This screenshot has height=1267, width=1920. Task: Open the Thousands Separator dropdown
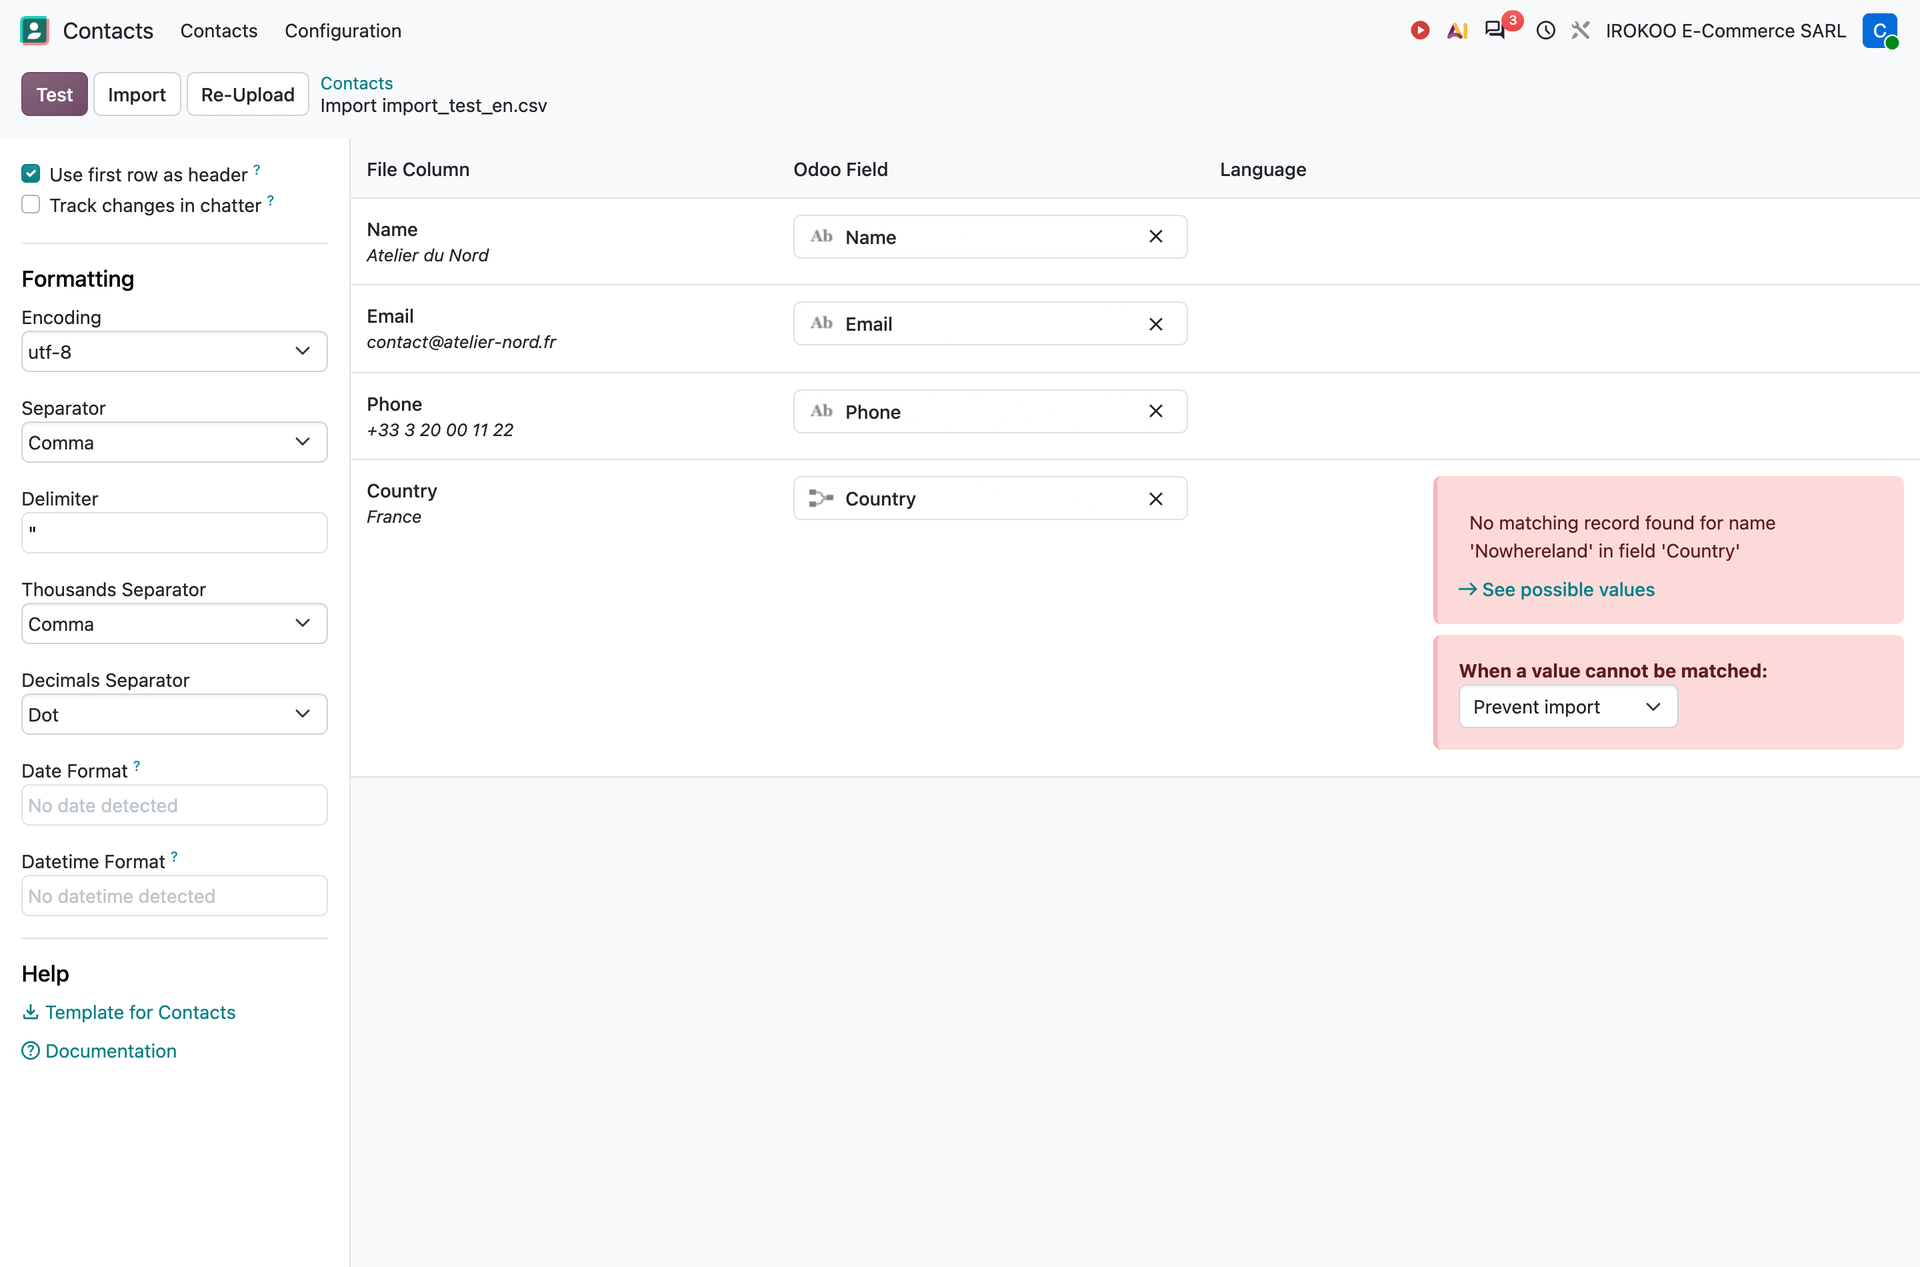[174, 623]
